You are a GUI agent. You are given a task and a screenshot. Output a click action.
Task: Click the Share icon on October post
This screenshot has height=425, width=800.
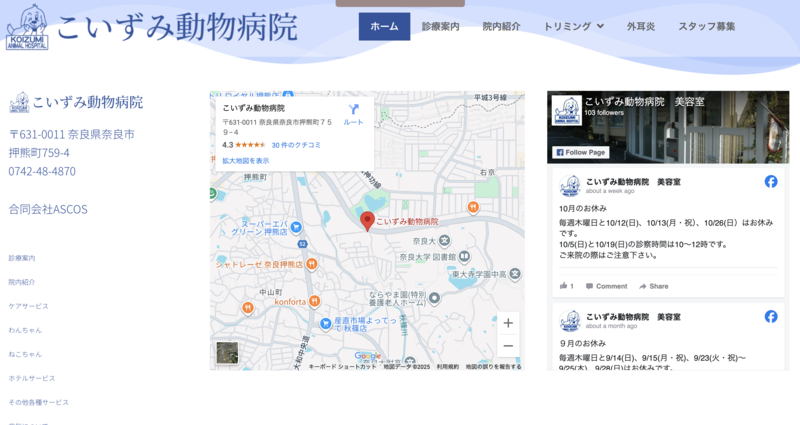(x=652, y=286)
